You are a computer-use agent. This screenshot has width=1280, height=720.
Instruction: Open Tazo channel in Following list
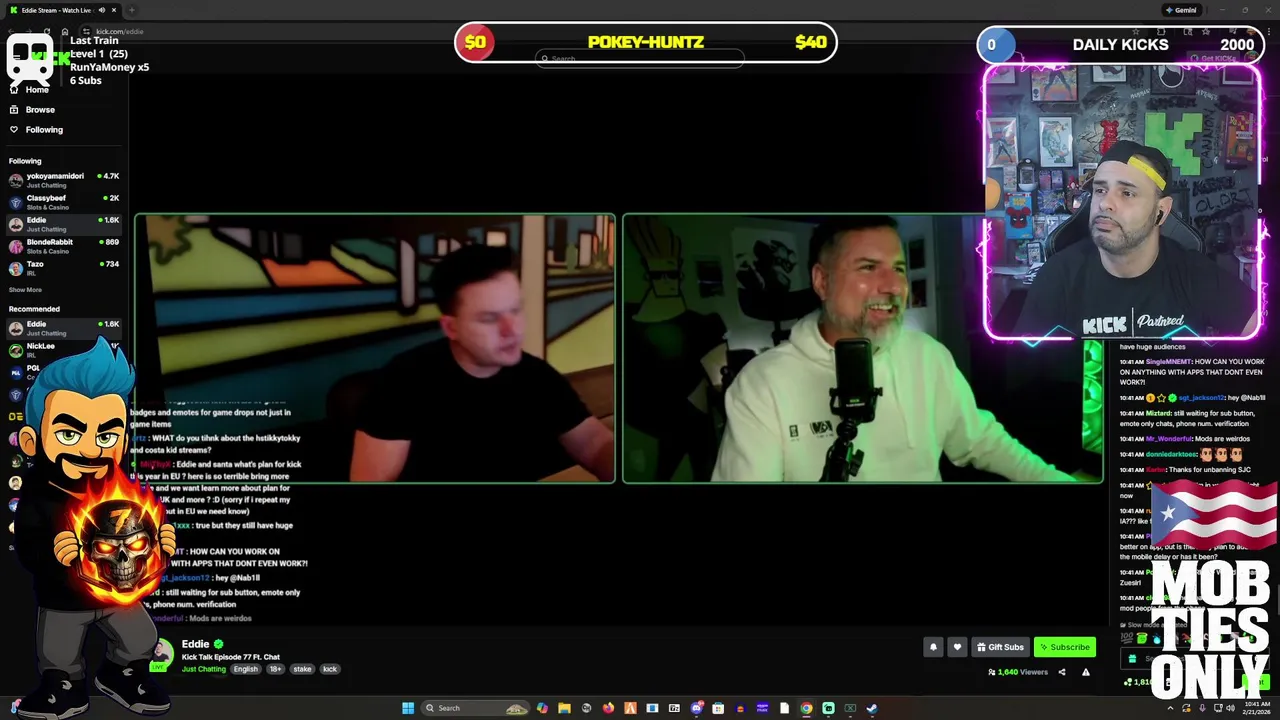(x=64, y=268)
